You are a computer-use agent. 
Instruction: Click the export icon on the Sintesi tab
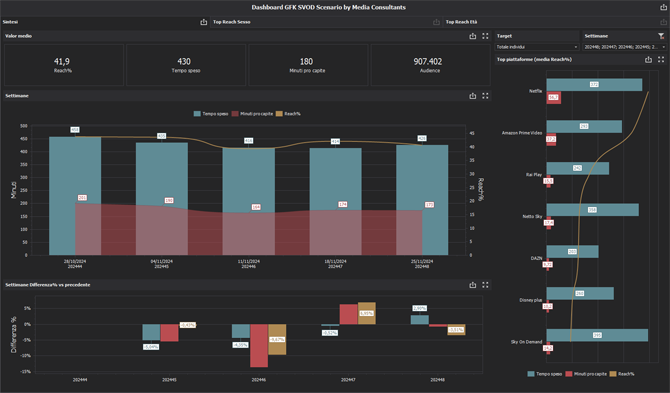[203, 22]
